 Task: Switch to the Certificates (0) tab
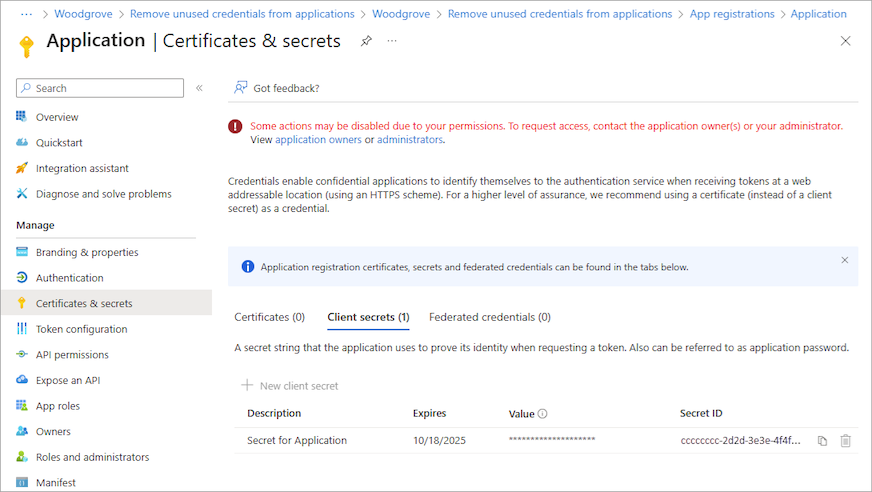coord(269,317)
